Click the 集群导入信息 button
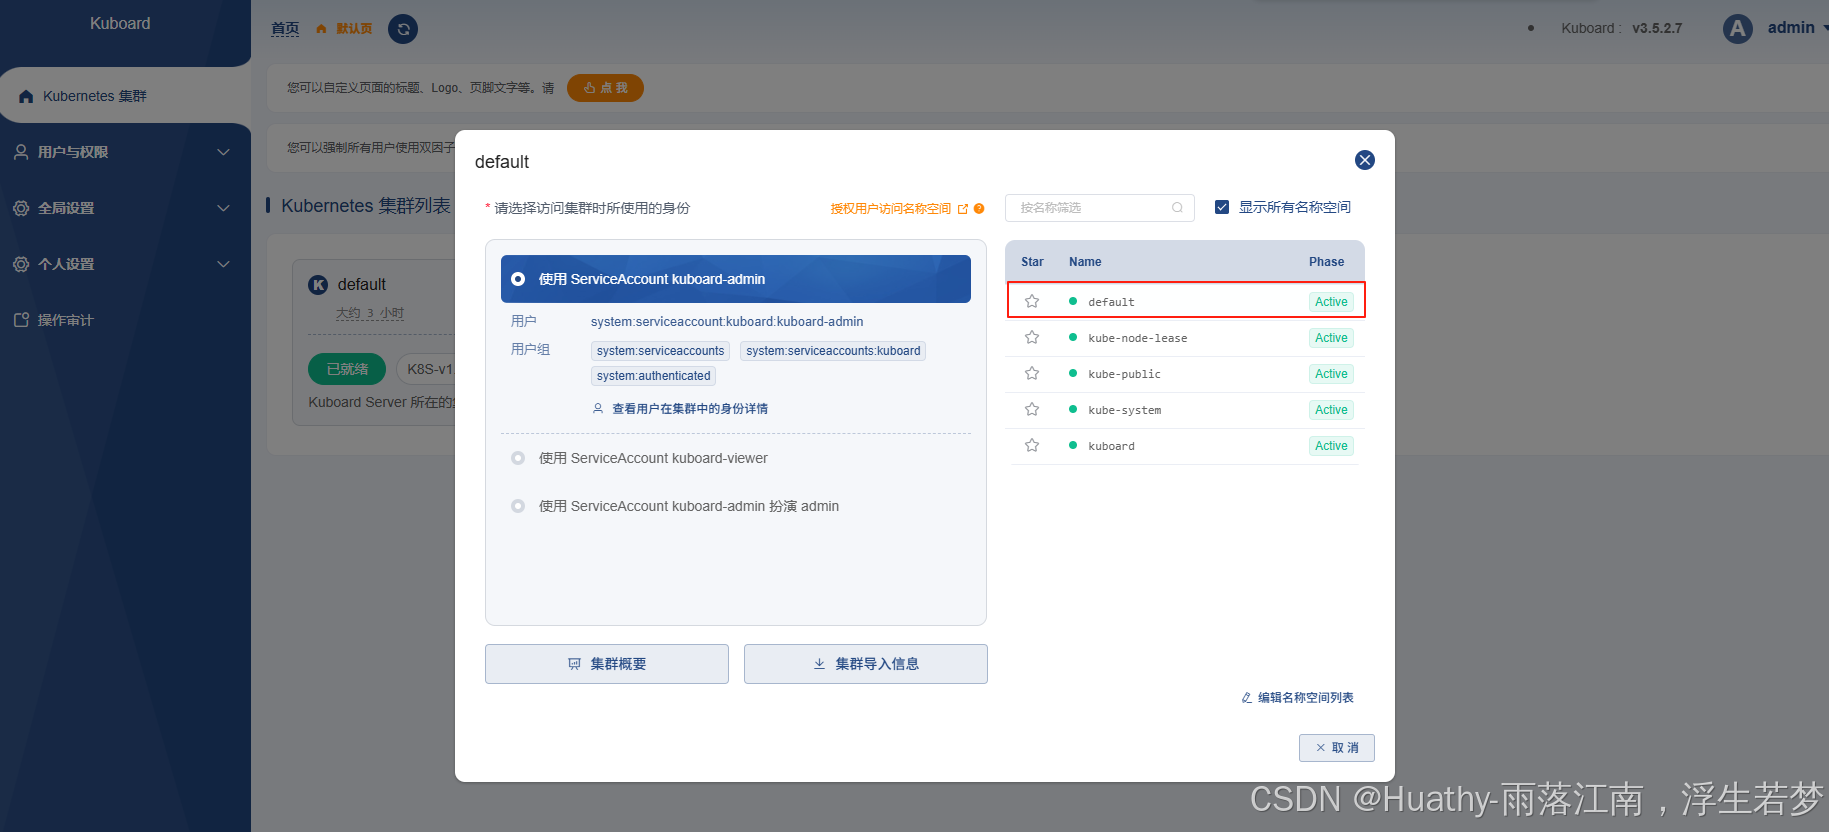 point(866,664)
